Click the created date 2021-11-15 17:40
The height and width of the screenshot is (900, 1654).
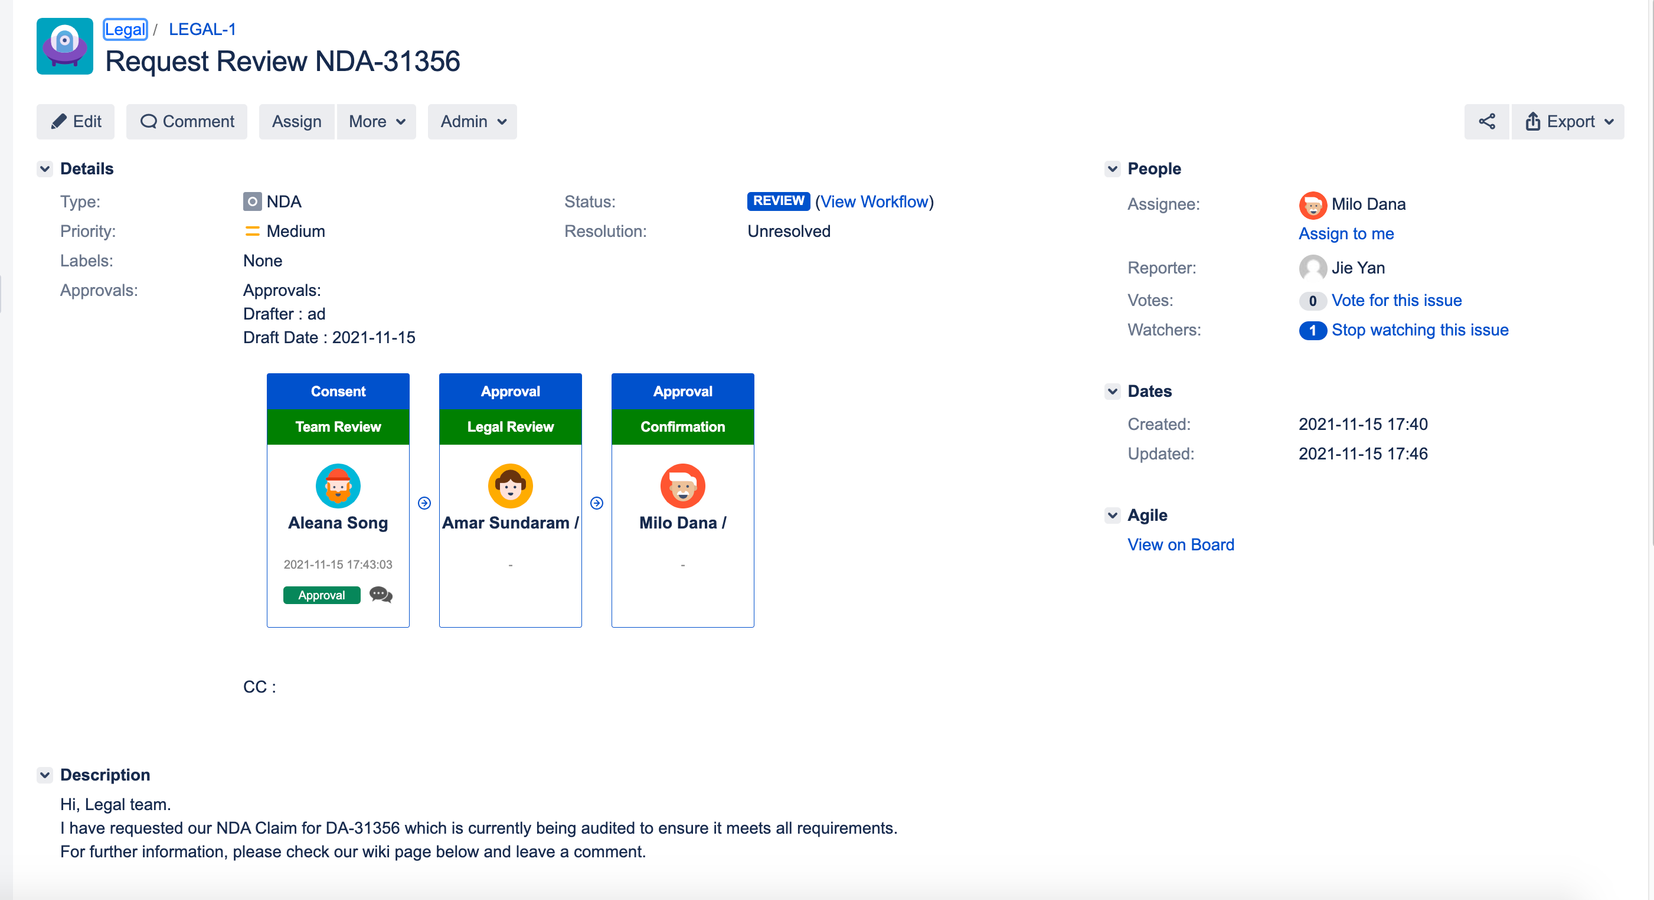tap(1363, 425)
